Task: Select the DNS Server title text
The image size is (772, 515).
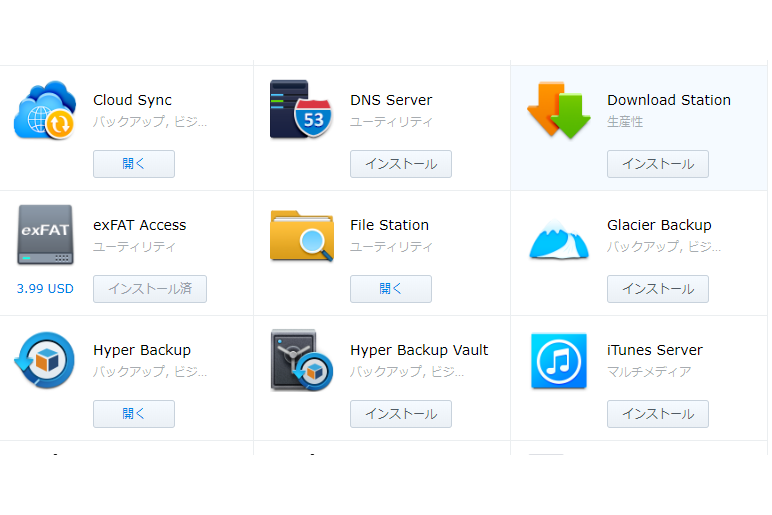Action: (x=391, y=100)
